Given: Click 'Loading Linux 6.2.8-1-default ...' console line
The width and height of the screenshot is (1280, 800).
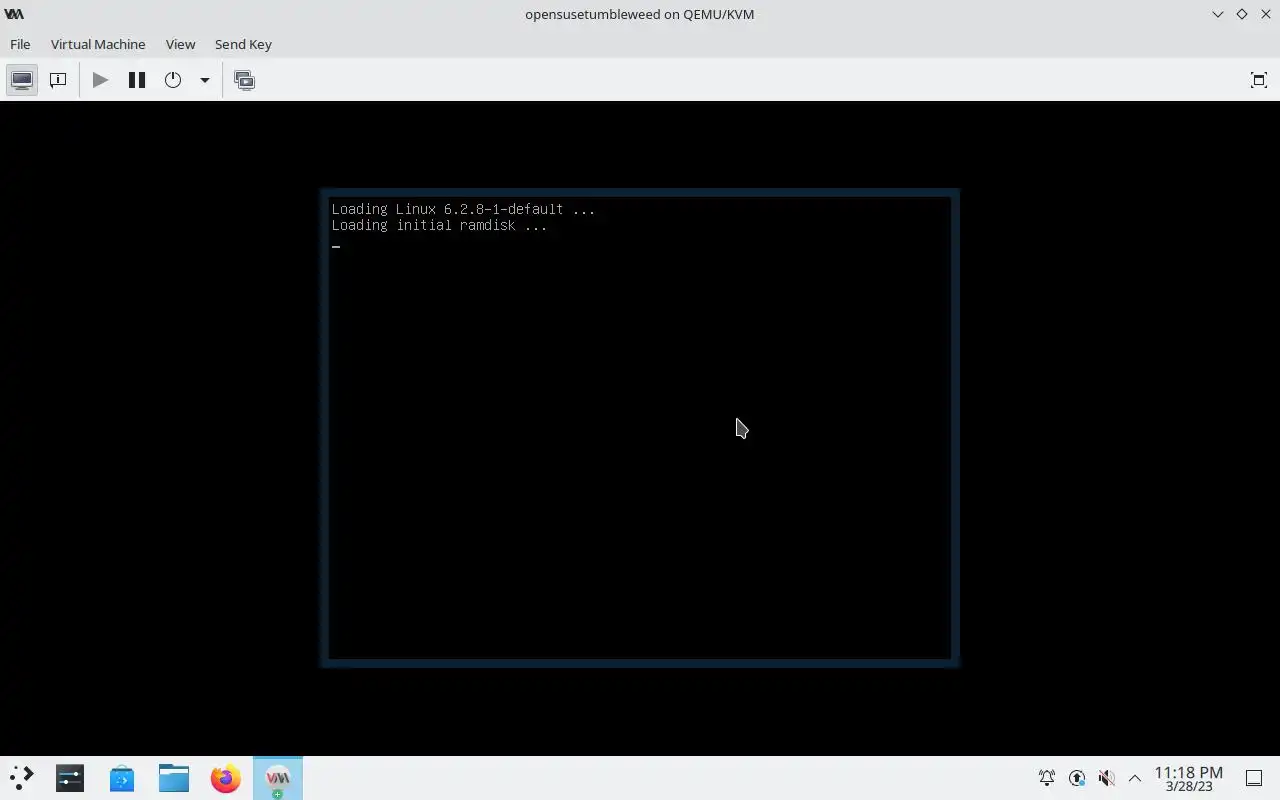Looking at the screenshot, I should pos(463,209).
